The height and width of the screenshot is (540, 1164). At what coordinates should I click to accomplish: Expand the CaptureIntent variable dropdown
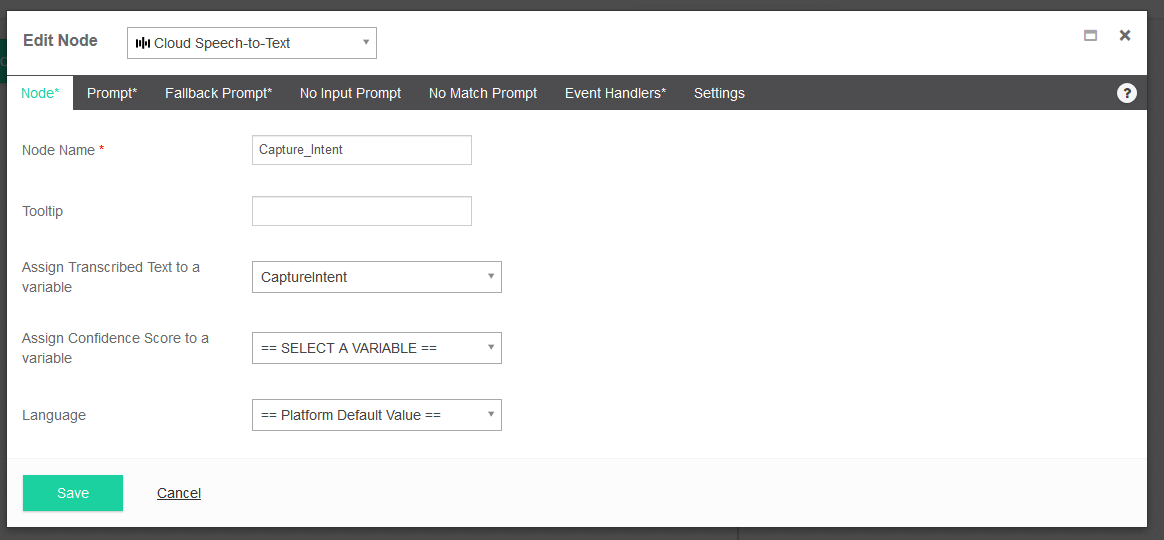pyautogui.click(x=376, y=277)
